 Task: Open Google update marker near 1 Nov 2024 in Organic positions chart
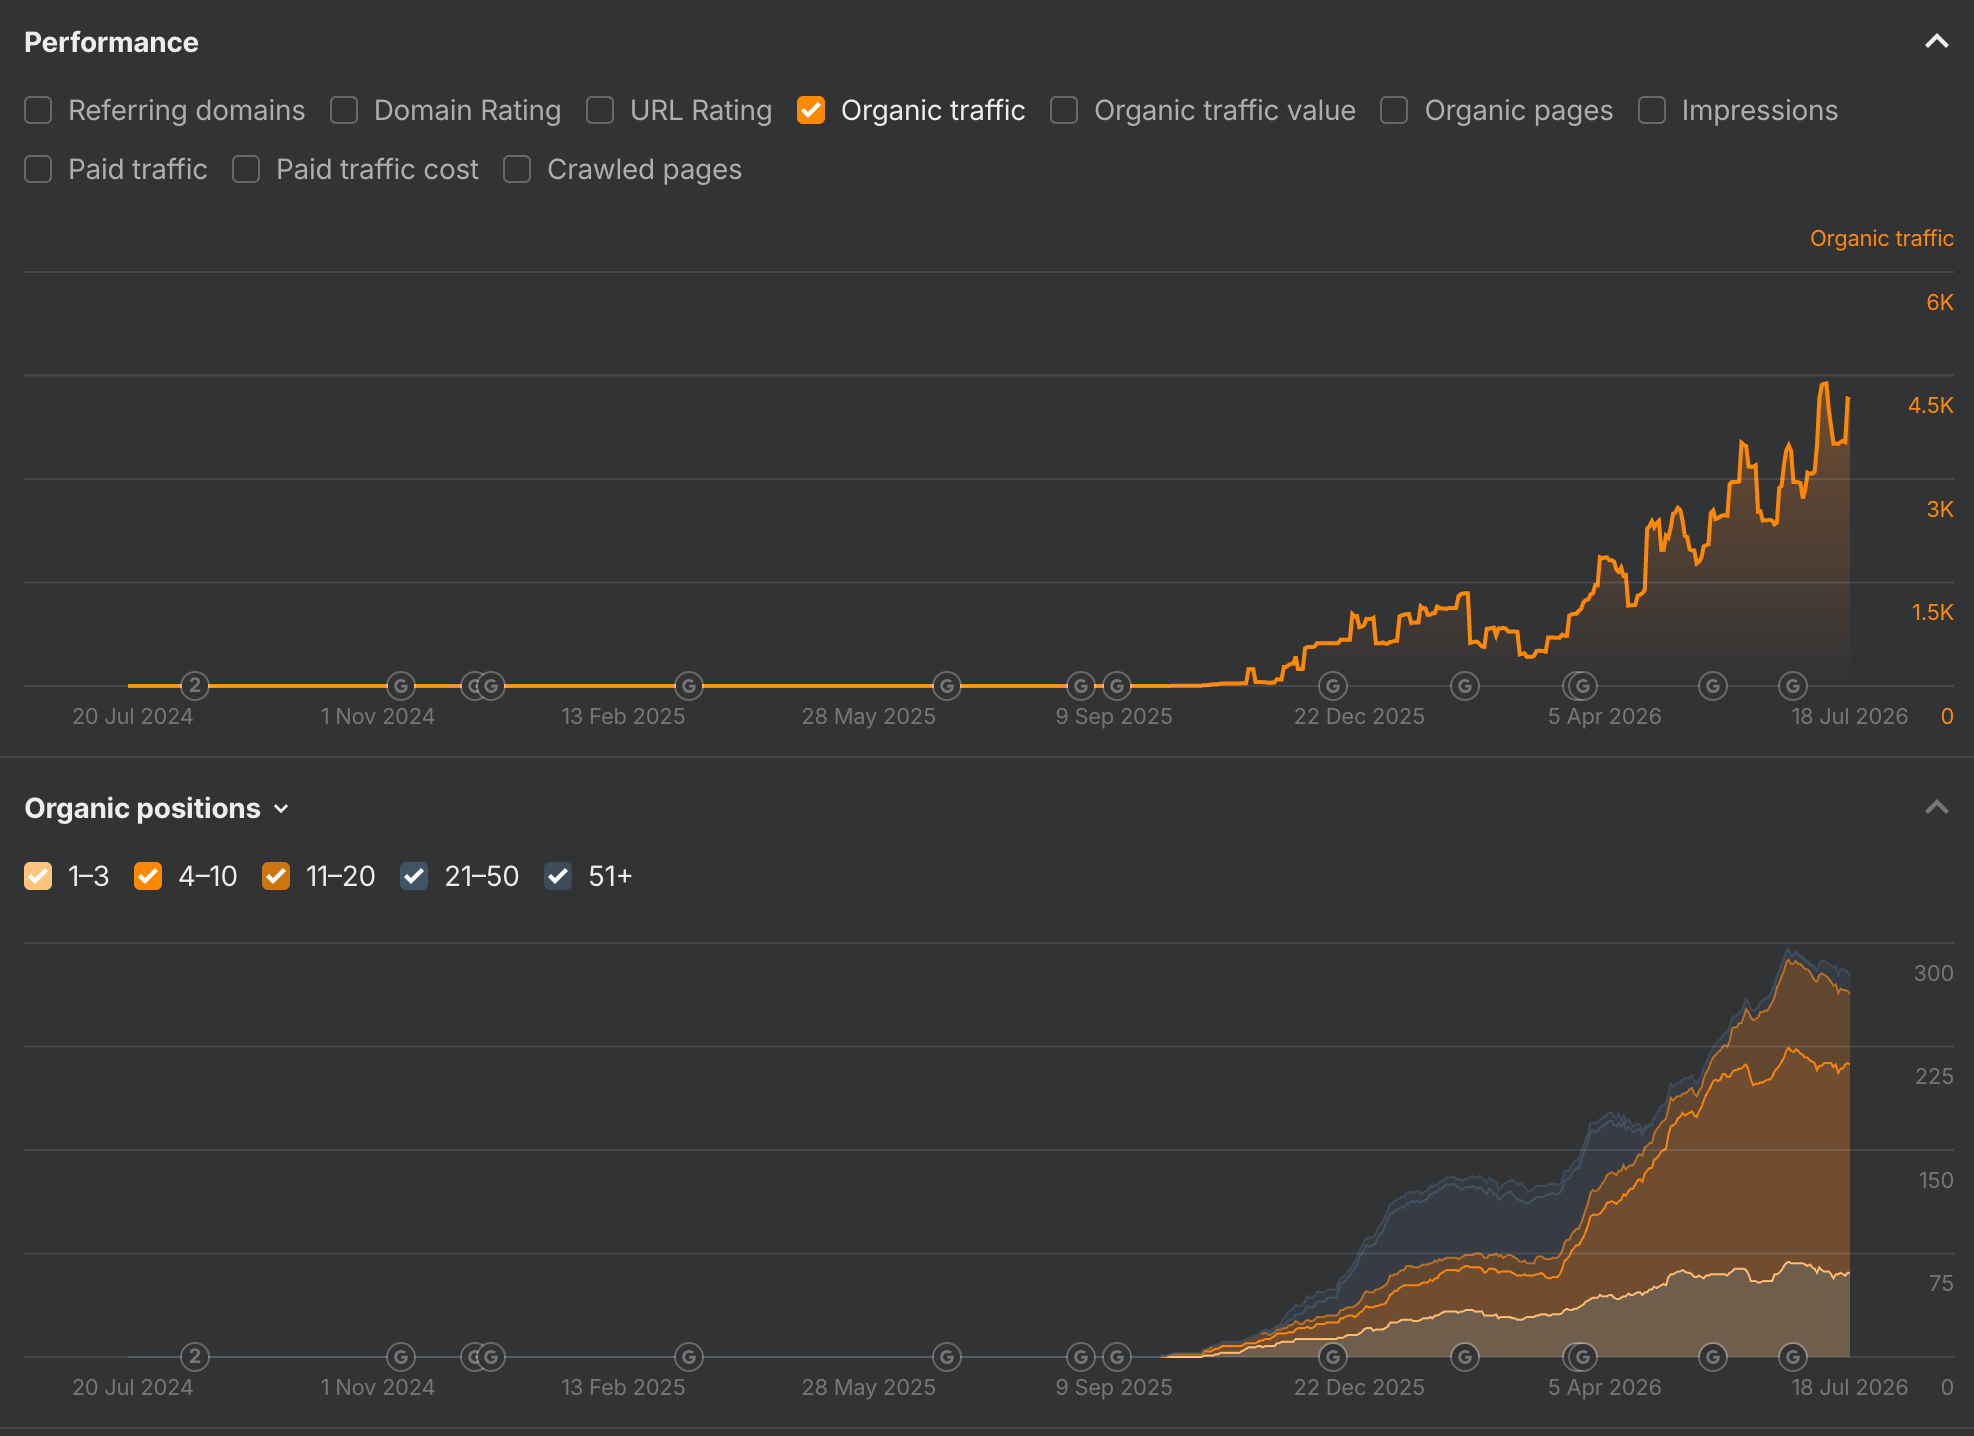401,1357
